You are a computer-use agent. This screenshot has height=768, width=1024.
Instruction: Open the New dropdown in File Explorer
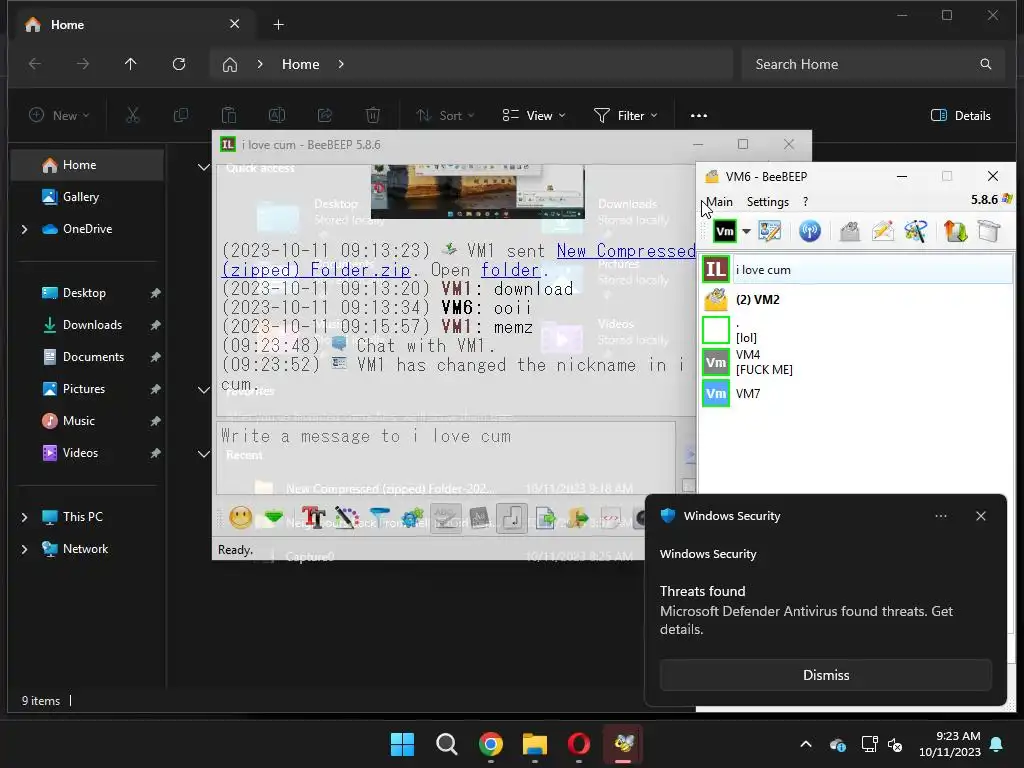coord(59,116)
